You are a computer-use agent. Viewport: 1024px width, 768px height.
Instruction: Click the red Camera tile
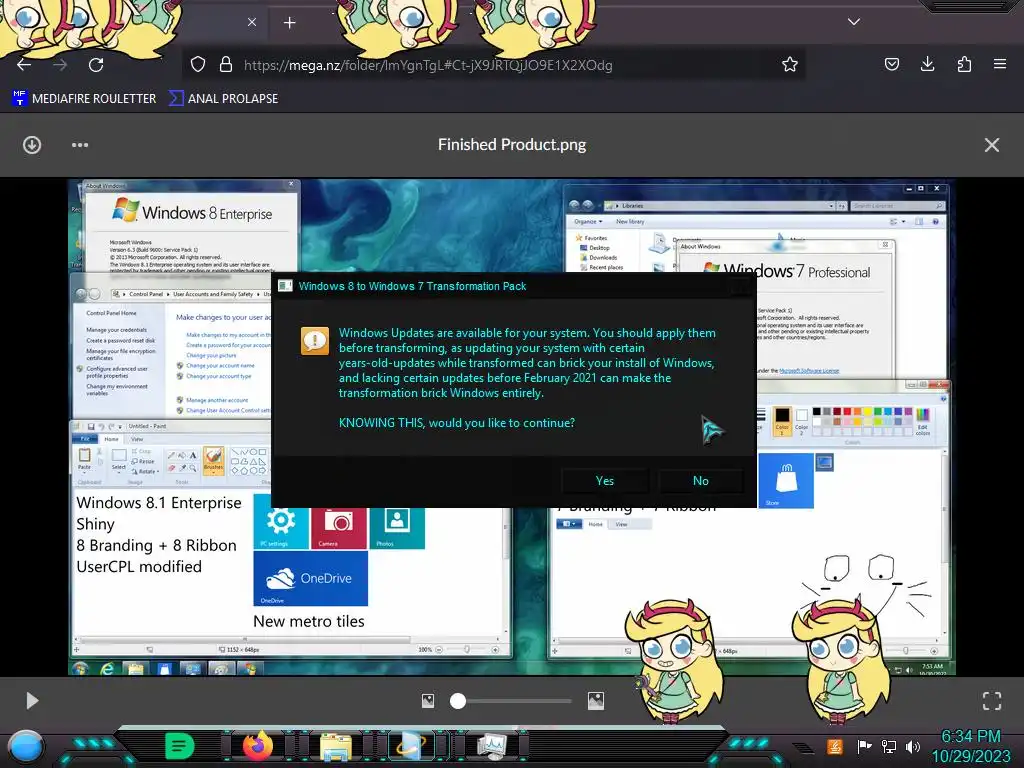coord(338,528)
